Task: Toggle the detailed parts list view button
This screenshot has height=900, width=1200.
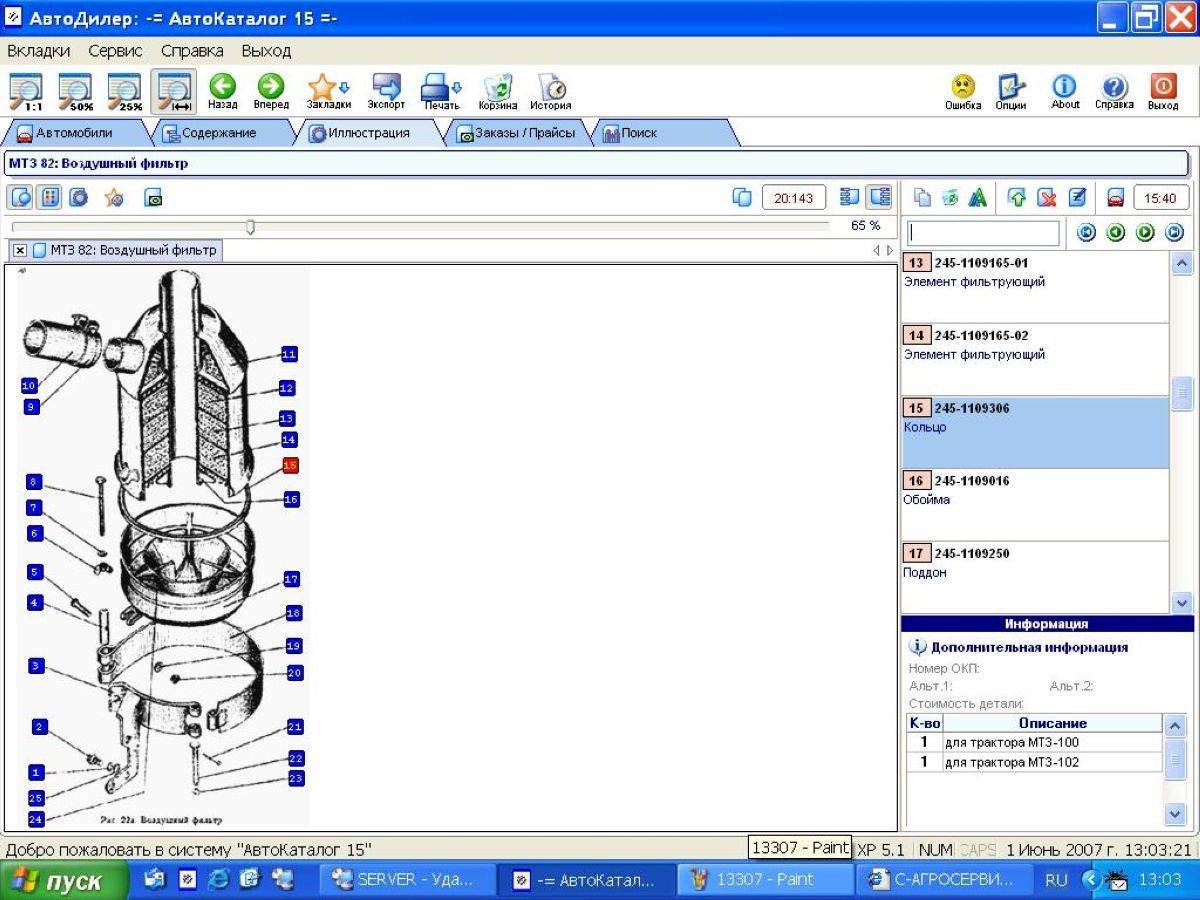Action: coord(879,197)
